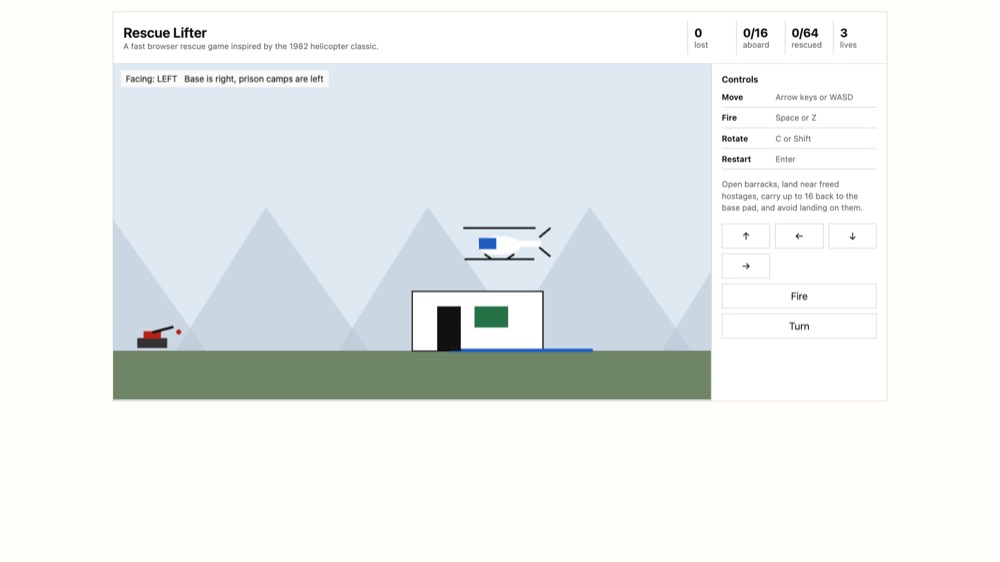Screen dimensions: 1000x562
Task: Click the green window on the barracks
Action: tap(491, 317)
